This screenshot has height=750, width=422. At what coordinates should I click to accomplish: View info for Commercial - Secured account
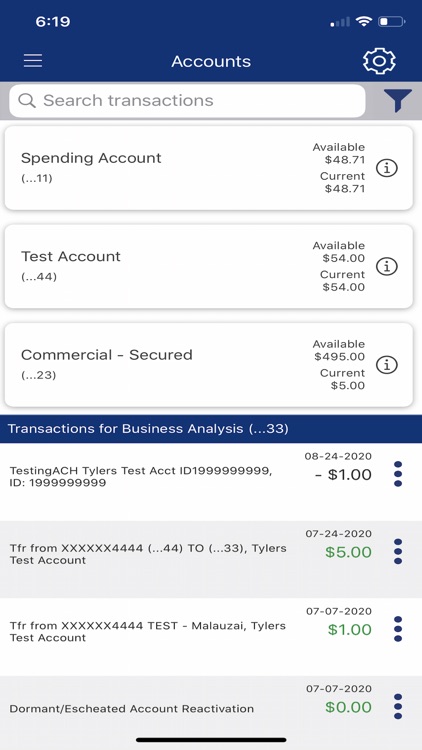[387, 365]
